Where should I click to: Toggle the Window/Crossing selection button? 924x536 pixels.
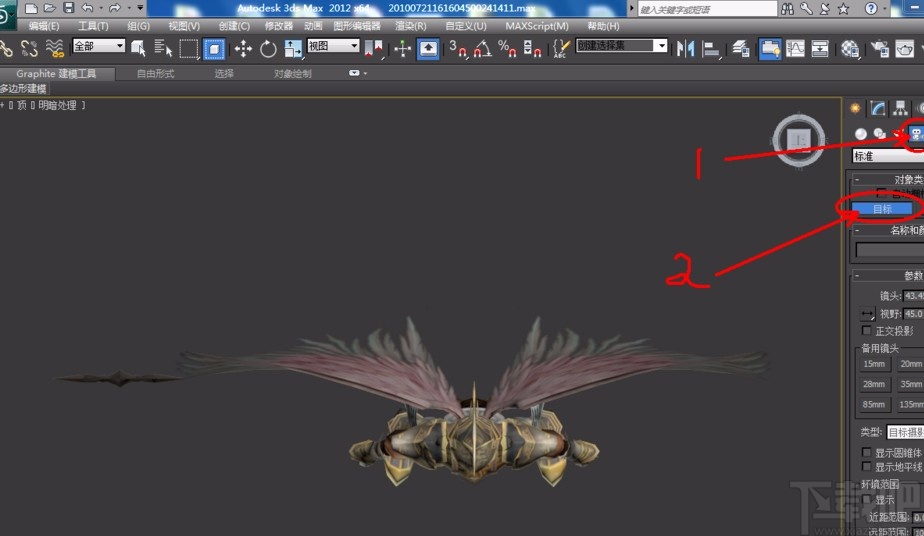point(214,49)
